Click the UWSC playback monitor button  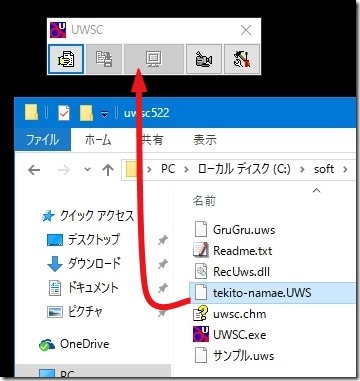pos(154,59)
